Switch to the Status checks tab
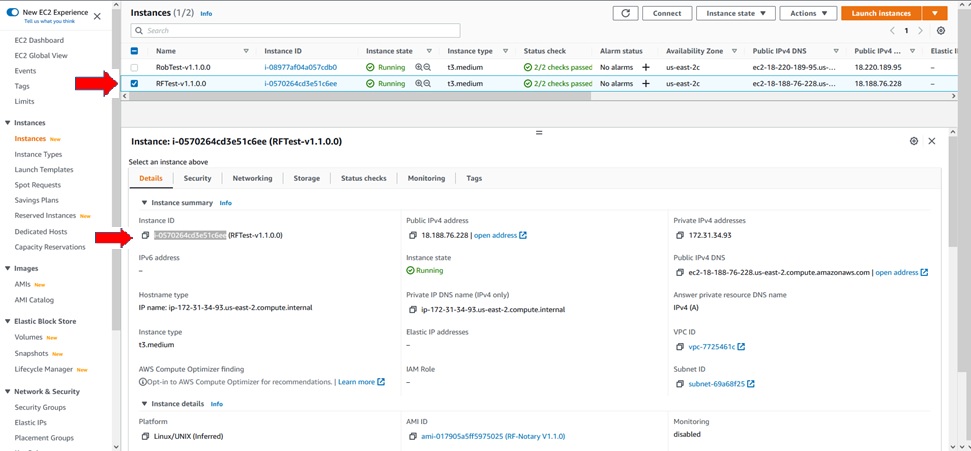This screenshot has height=451, width=971. [x=364, y=178]
